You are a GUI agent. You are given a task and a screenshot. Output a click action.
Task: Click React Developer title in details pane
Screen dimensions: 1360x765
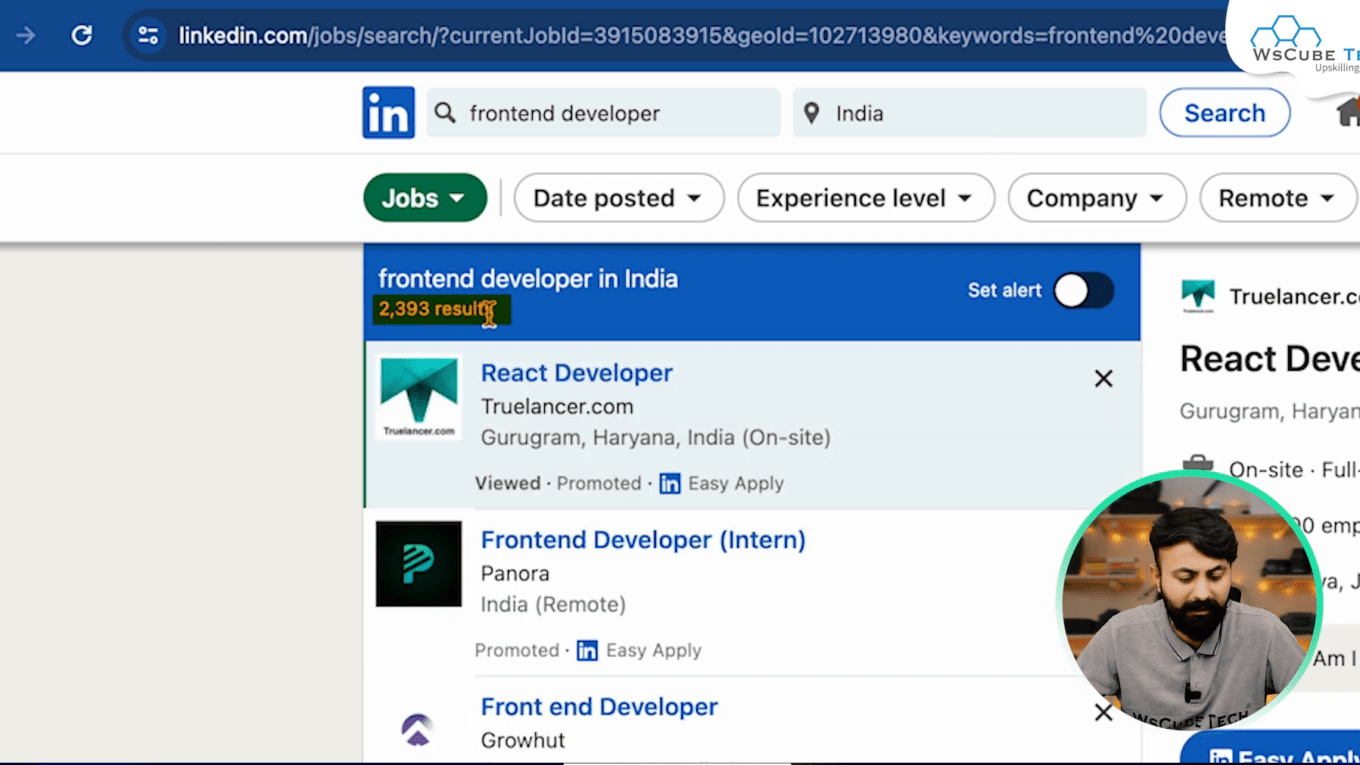(x=1269, y=359)
